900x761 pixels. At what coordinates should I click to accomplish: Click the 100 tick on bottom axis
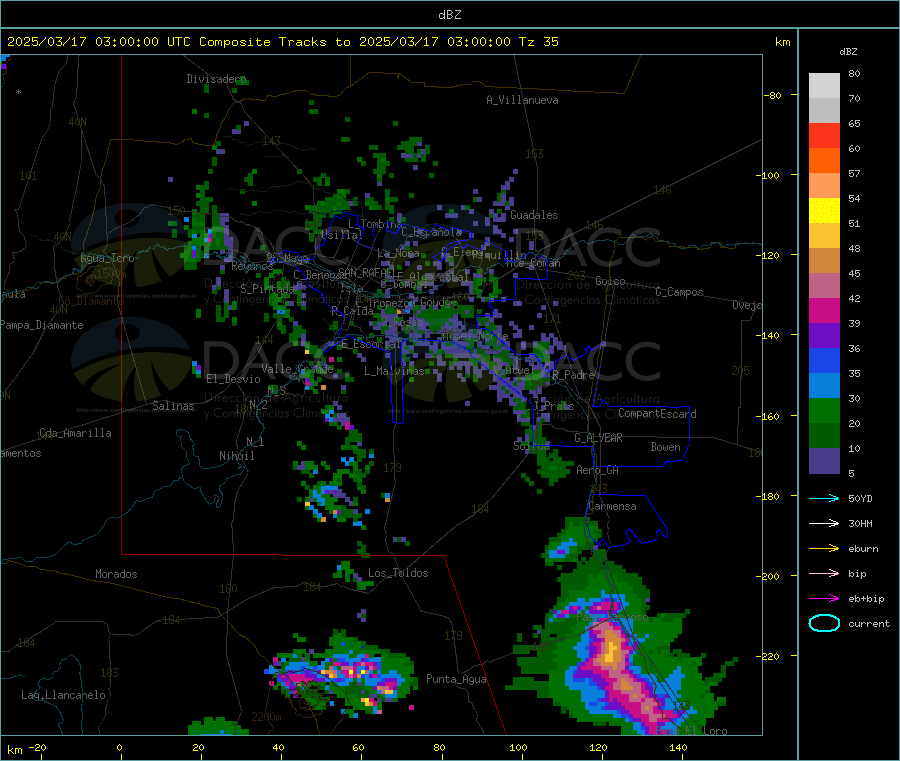coord(518,748)
